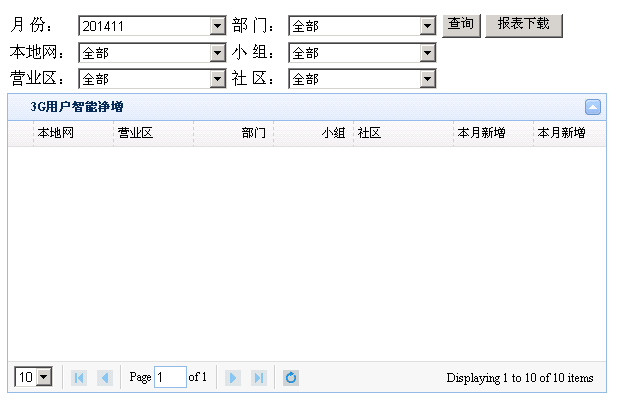
Task: Go to previous page of grid
Action: [105, 377]
